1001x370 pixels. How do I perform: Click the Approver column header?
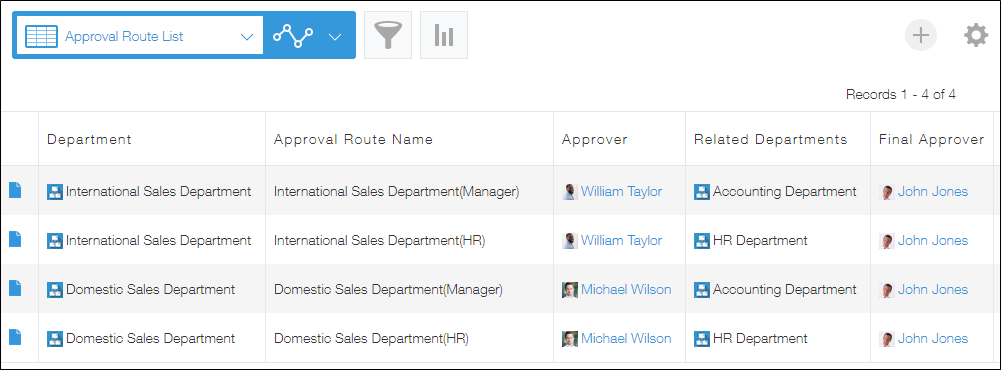620,138
